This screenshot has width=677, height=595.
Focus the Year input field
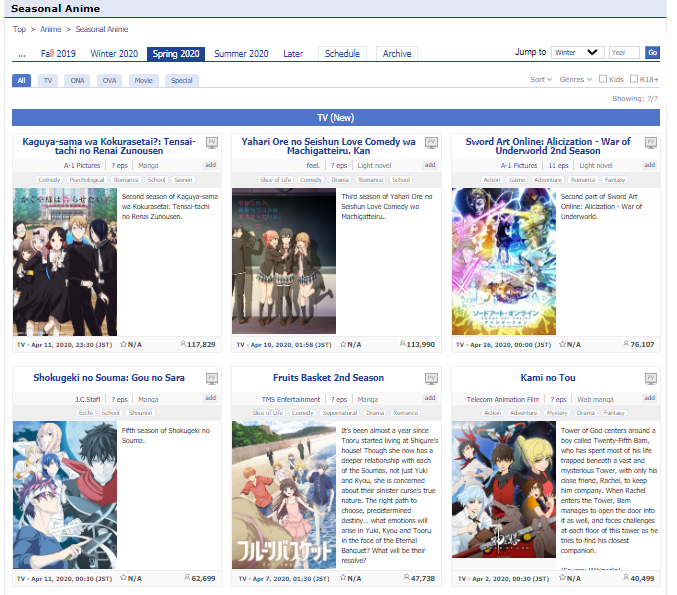click(x=624, y=52)
